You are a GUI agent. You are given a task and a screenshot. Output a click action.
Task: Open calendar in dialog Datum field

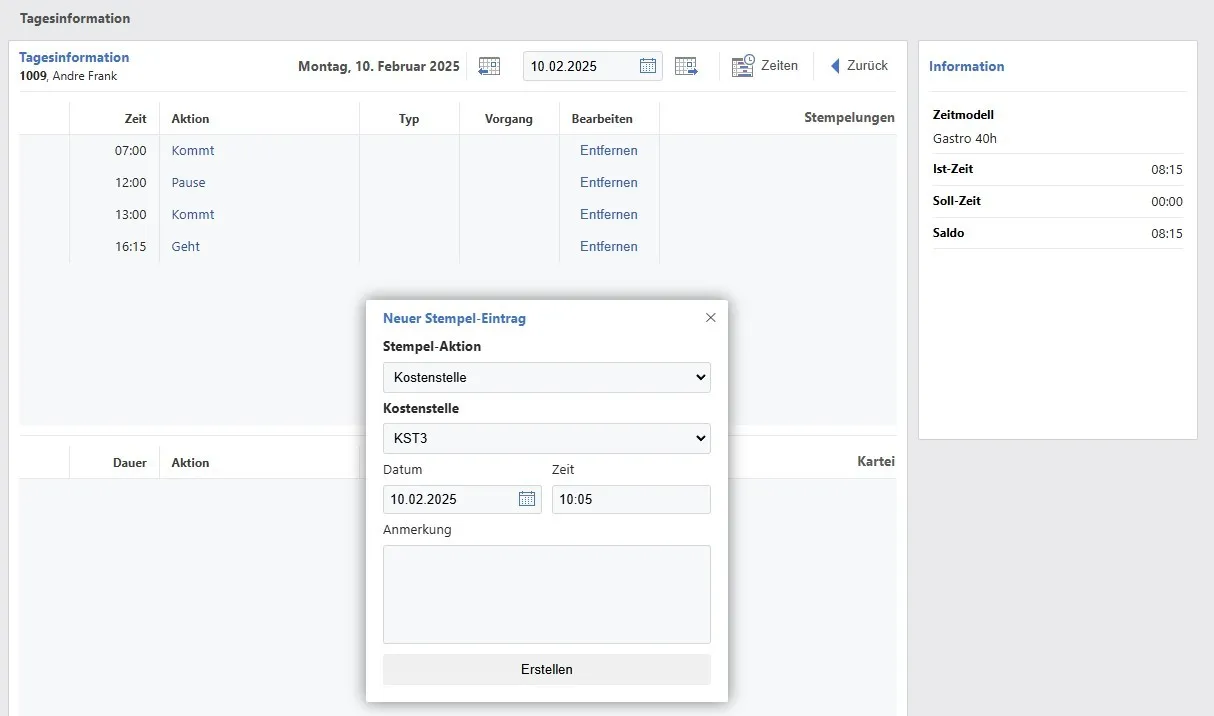pyautogui.click(x=527, y=499)
